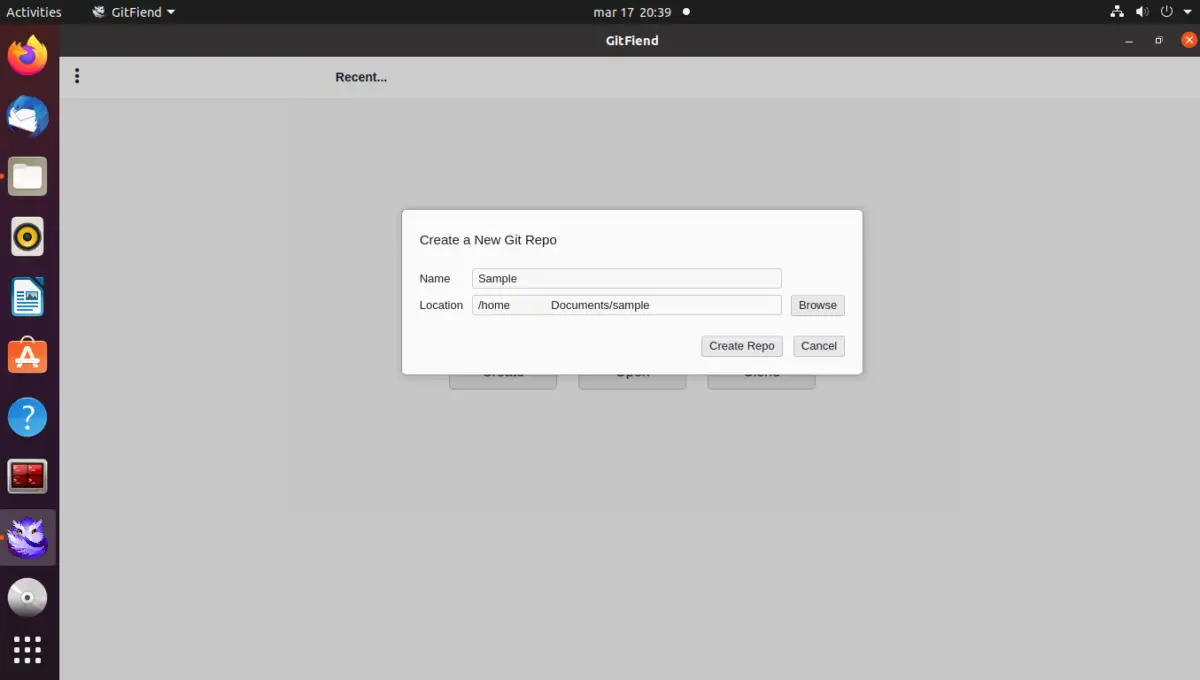Open the Recent... repositories list
The width and height of the screenshot is (1200, 680).
tap(361, 77)
